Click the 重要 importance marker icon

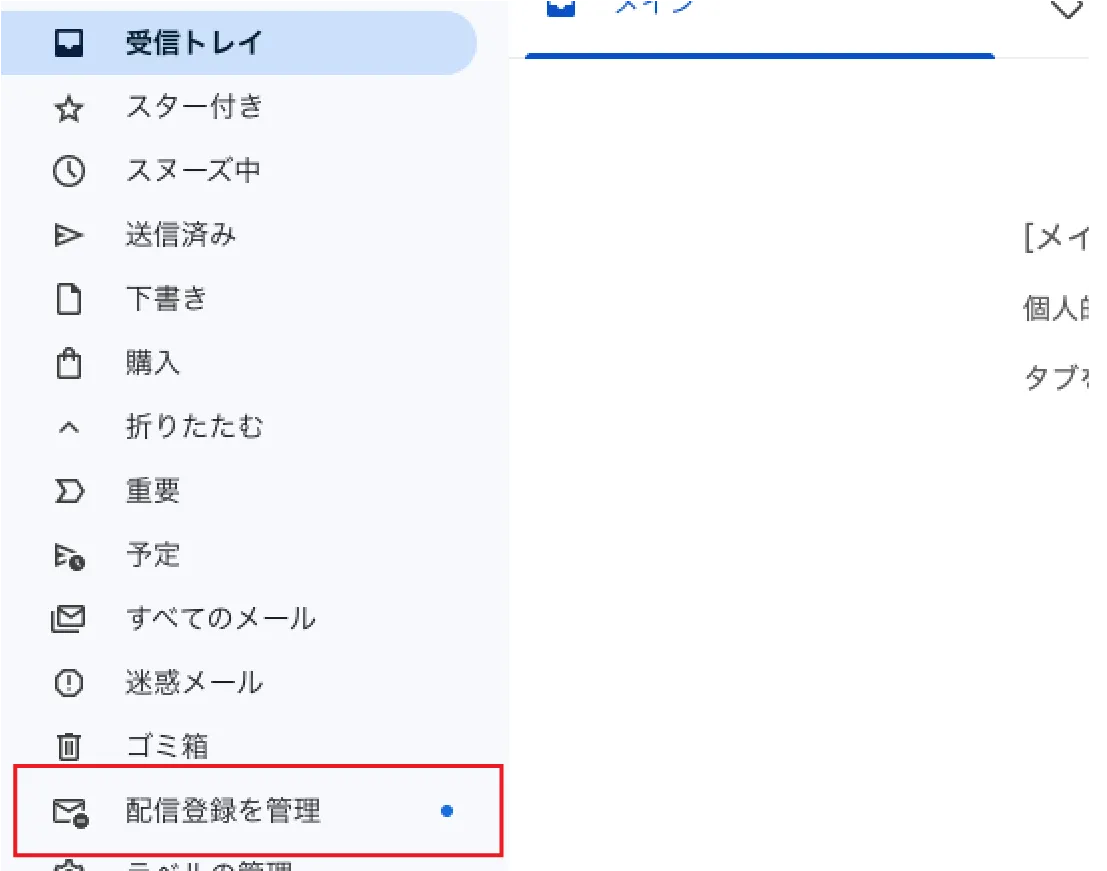(x=68, y=490)
